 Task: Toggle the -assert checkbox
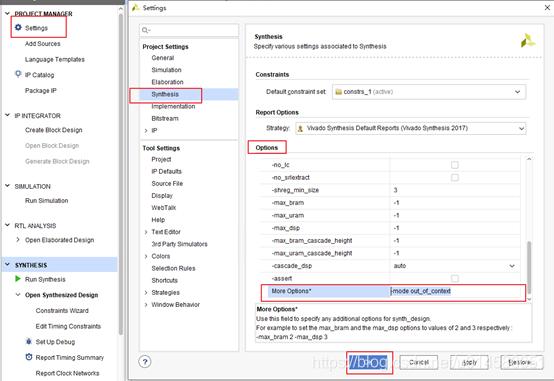[x=455, y=279]
